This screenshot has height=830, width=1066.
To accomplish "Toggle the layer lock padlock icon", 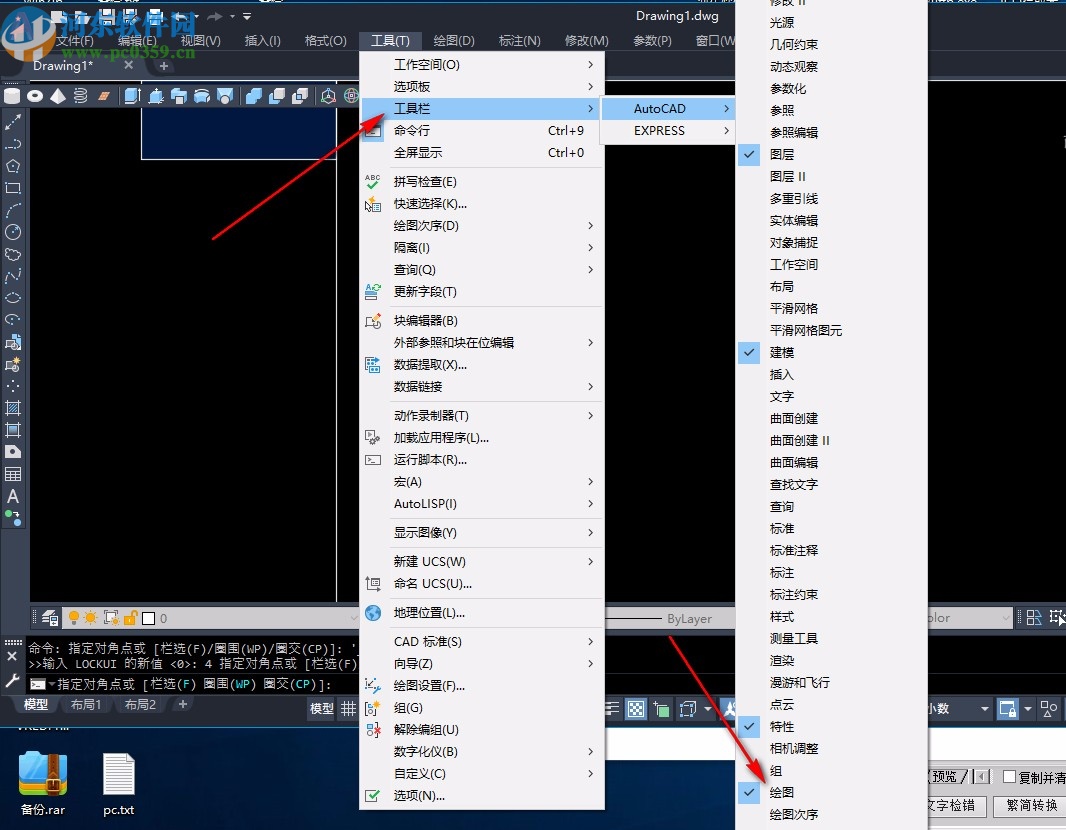I will (130, 617).
